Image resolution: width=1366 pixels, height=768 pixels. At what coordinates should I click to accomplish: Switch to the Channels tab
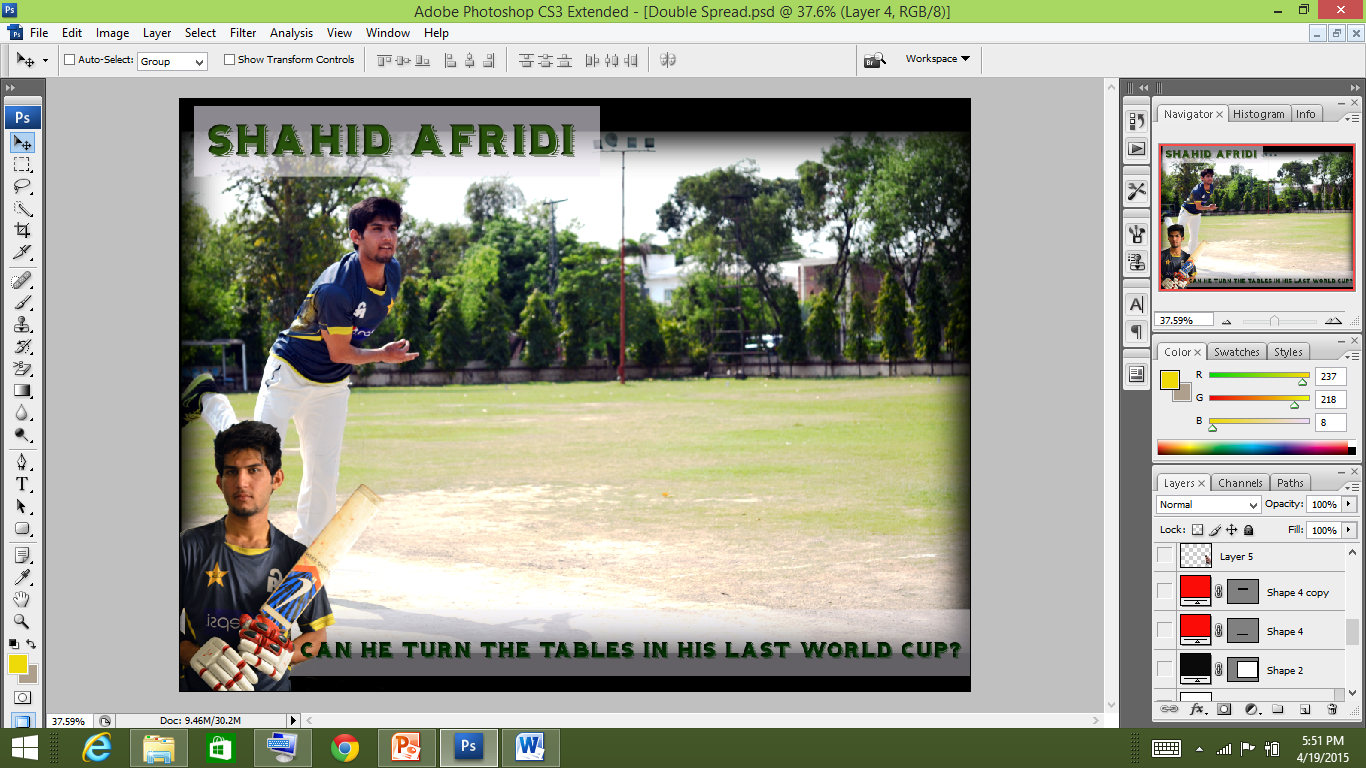point(1240,483)
